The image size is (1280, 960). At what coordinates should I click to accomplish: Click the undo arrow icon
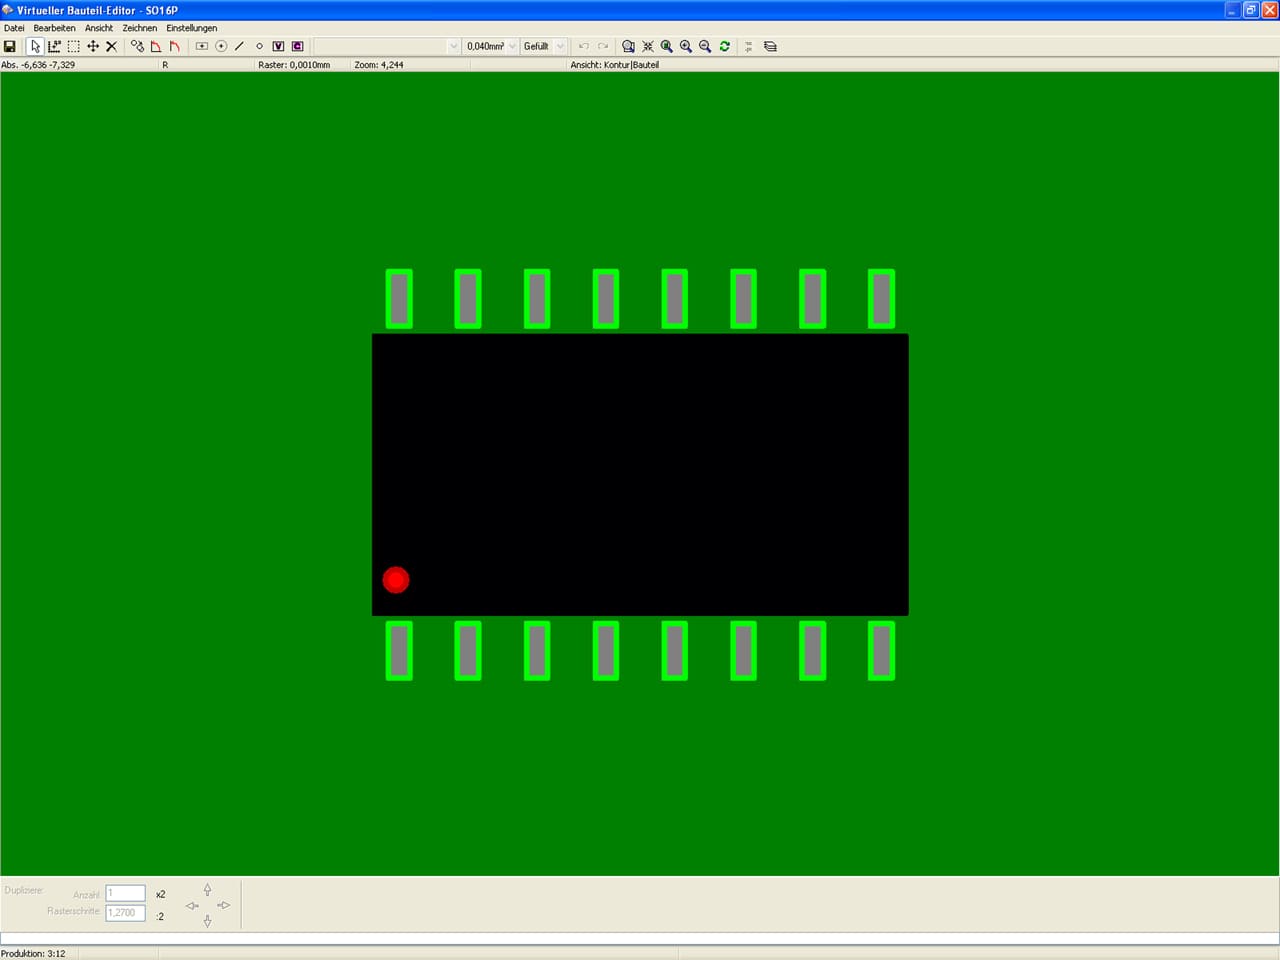tap(584, 46)
